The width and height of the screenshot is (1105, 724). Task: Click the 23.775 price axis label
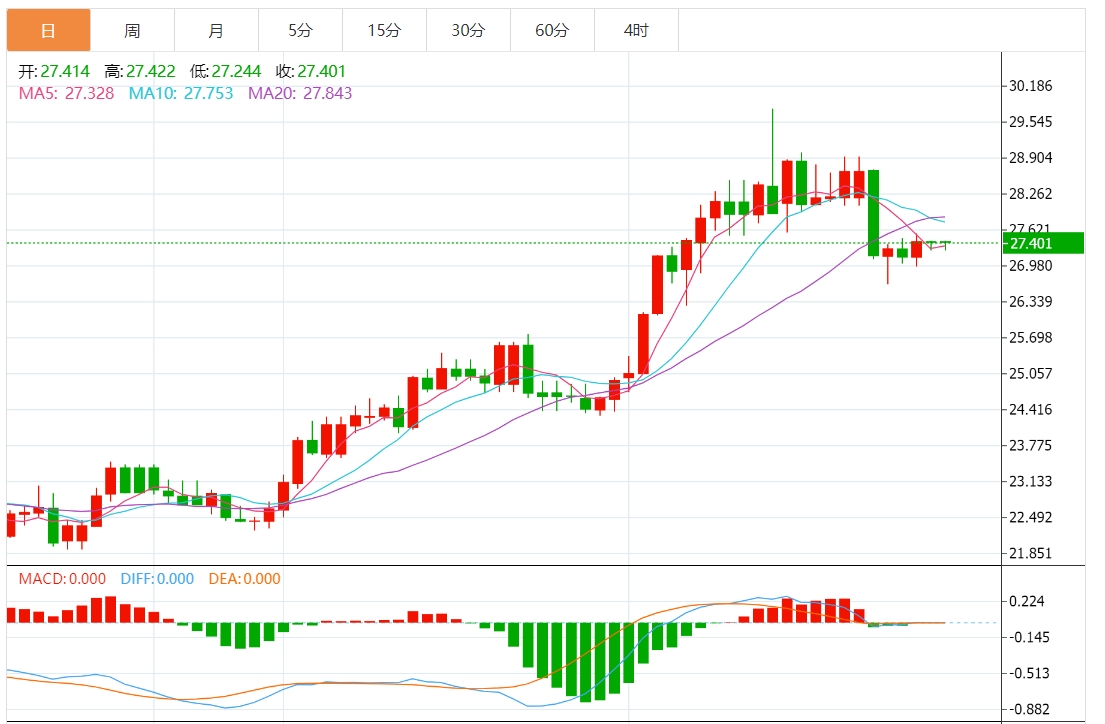pos(1030,446)
